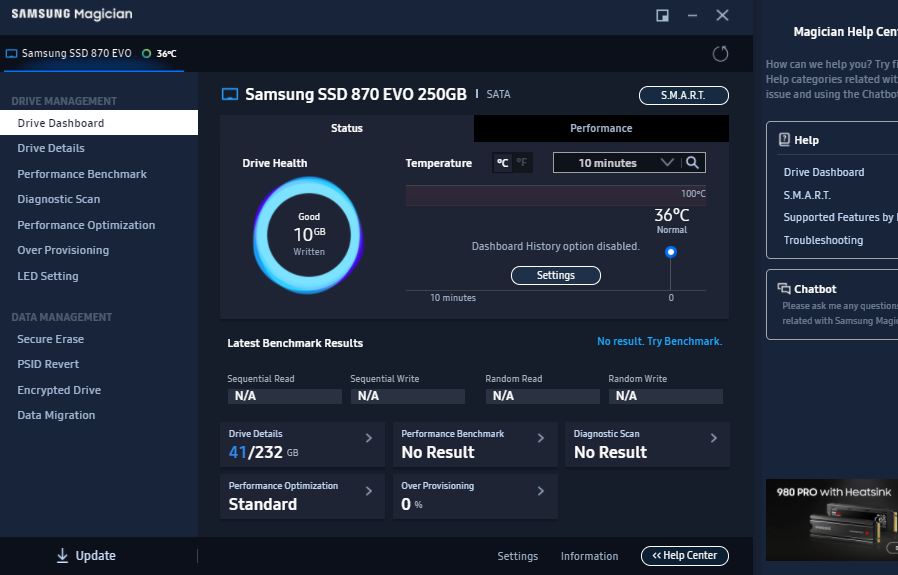The width and height of the screenshot is (898, 575).
Task: Expand the Performance Benchmark card arrow
Action: coord(541,438)
